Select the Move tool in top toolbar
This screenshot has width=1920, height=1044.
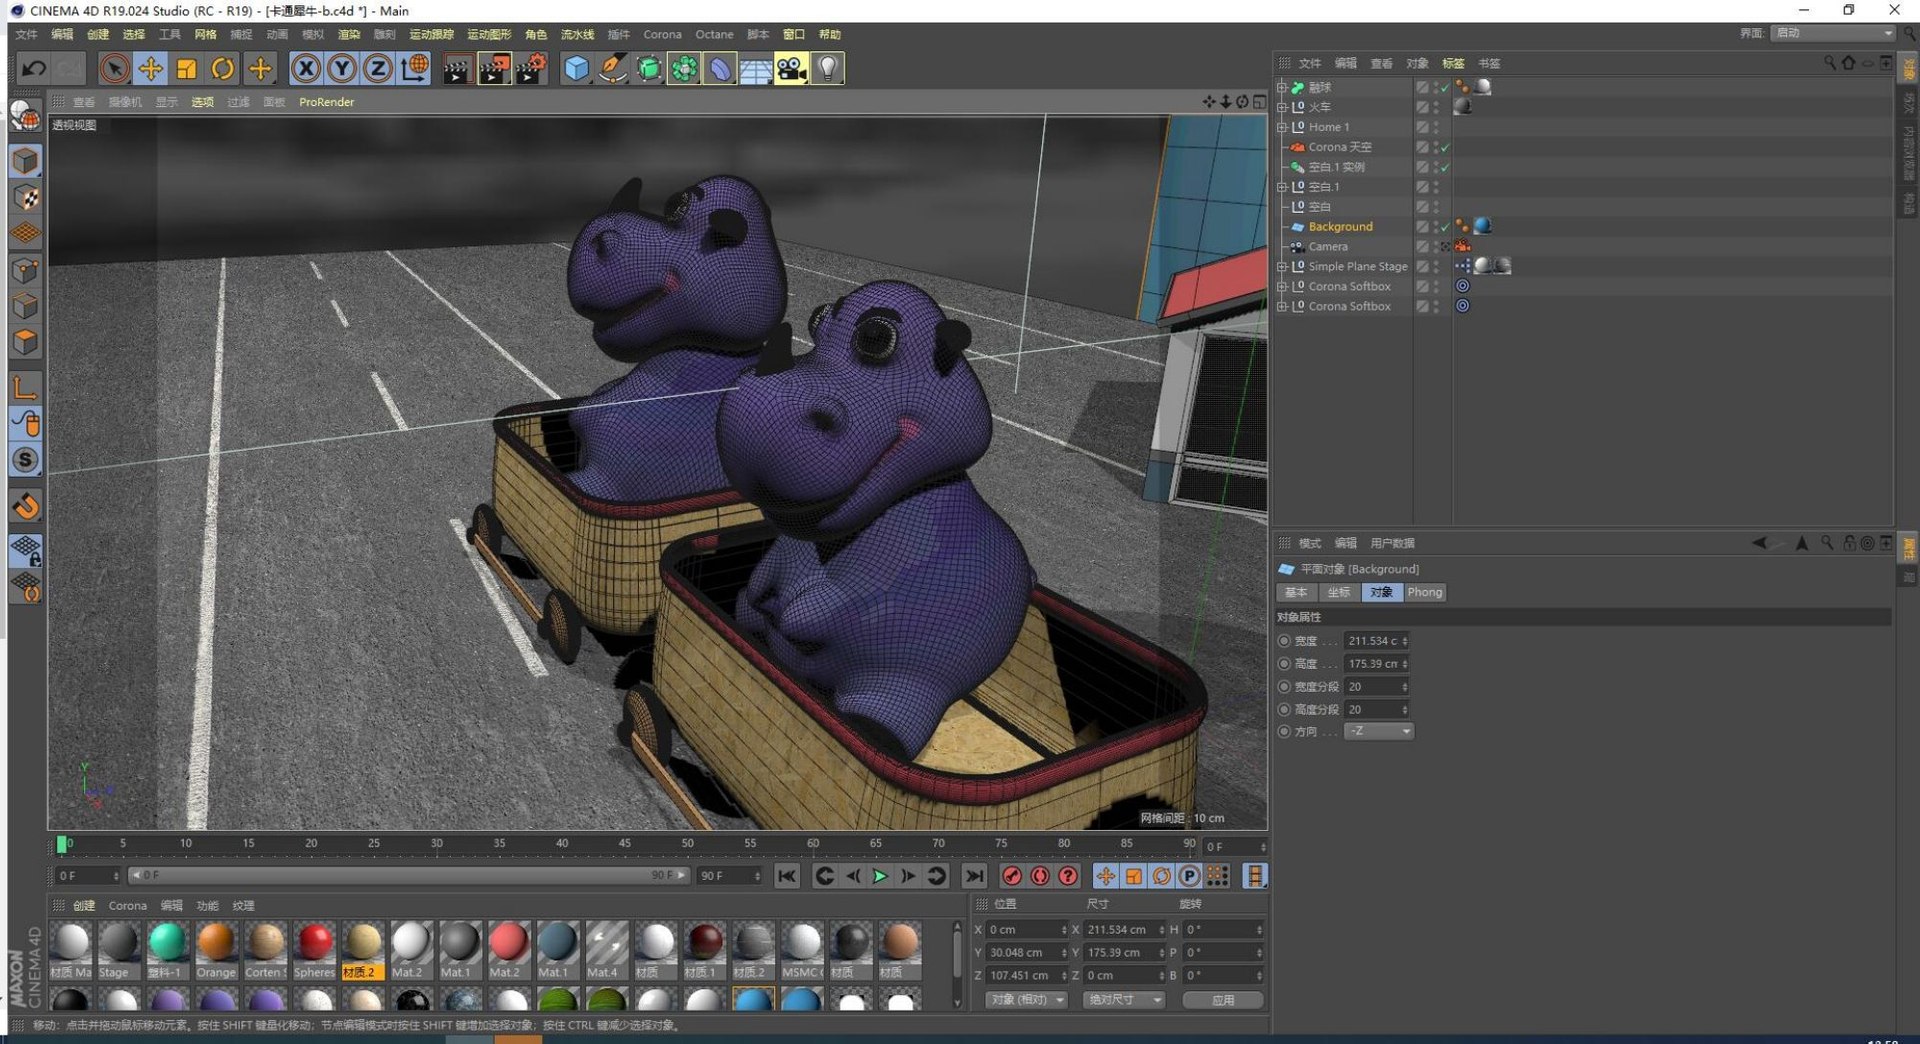coord(151,68)
